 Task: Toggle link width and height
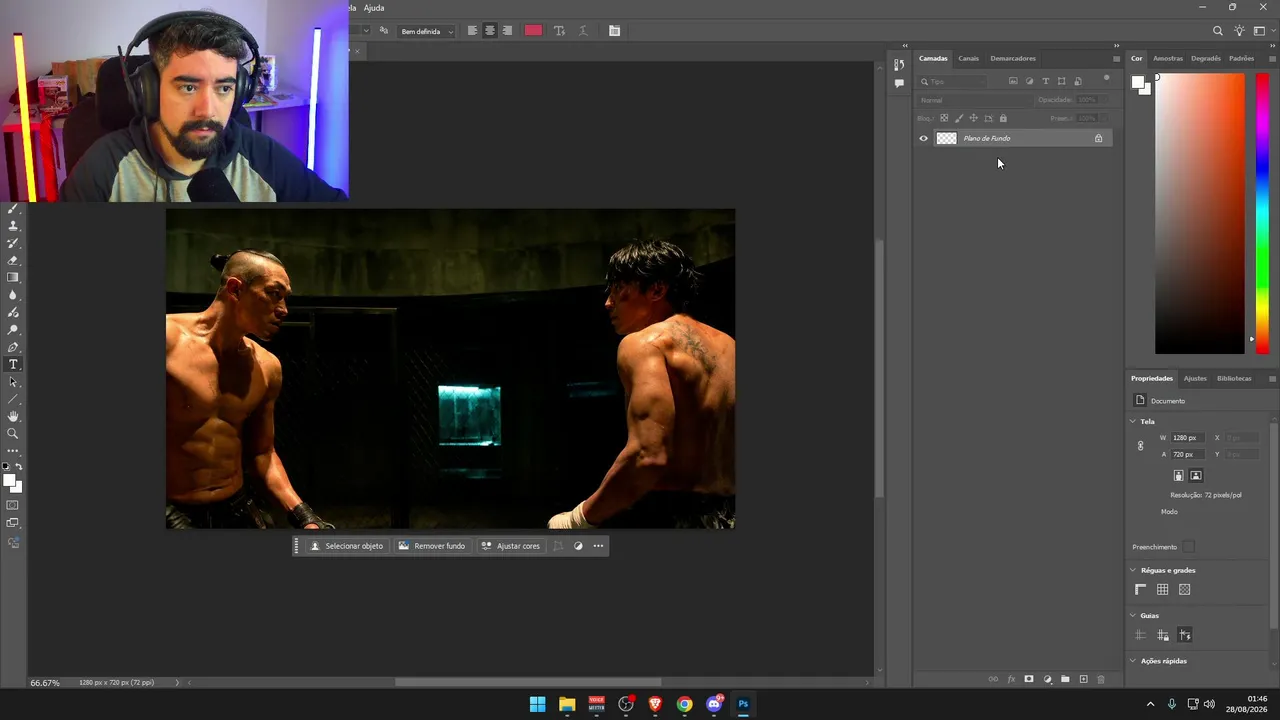pos(1140,446)
